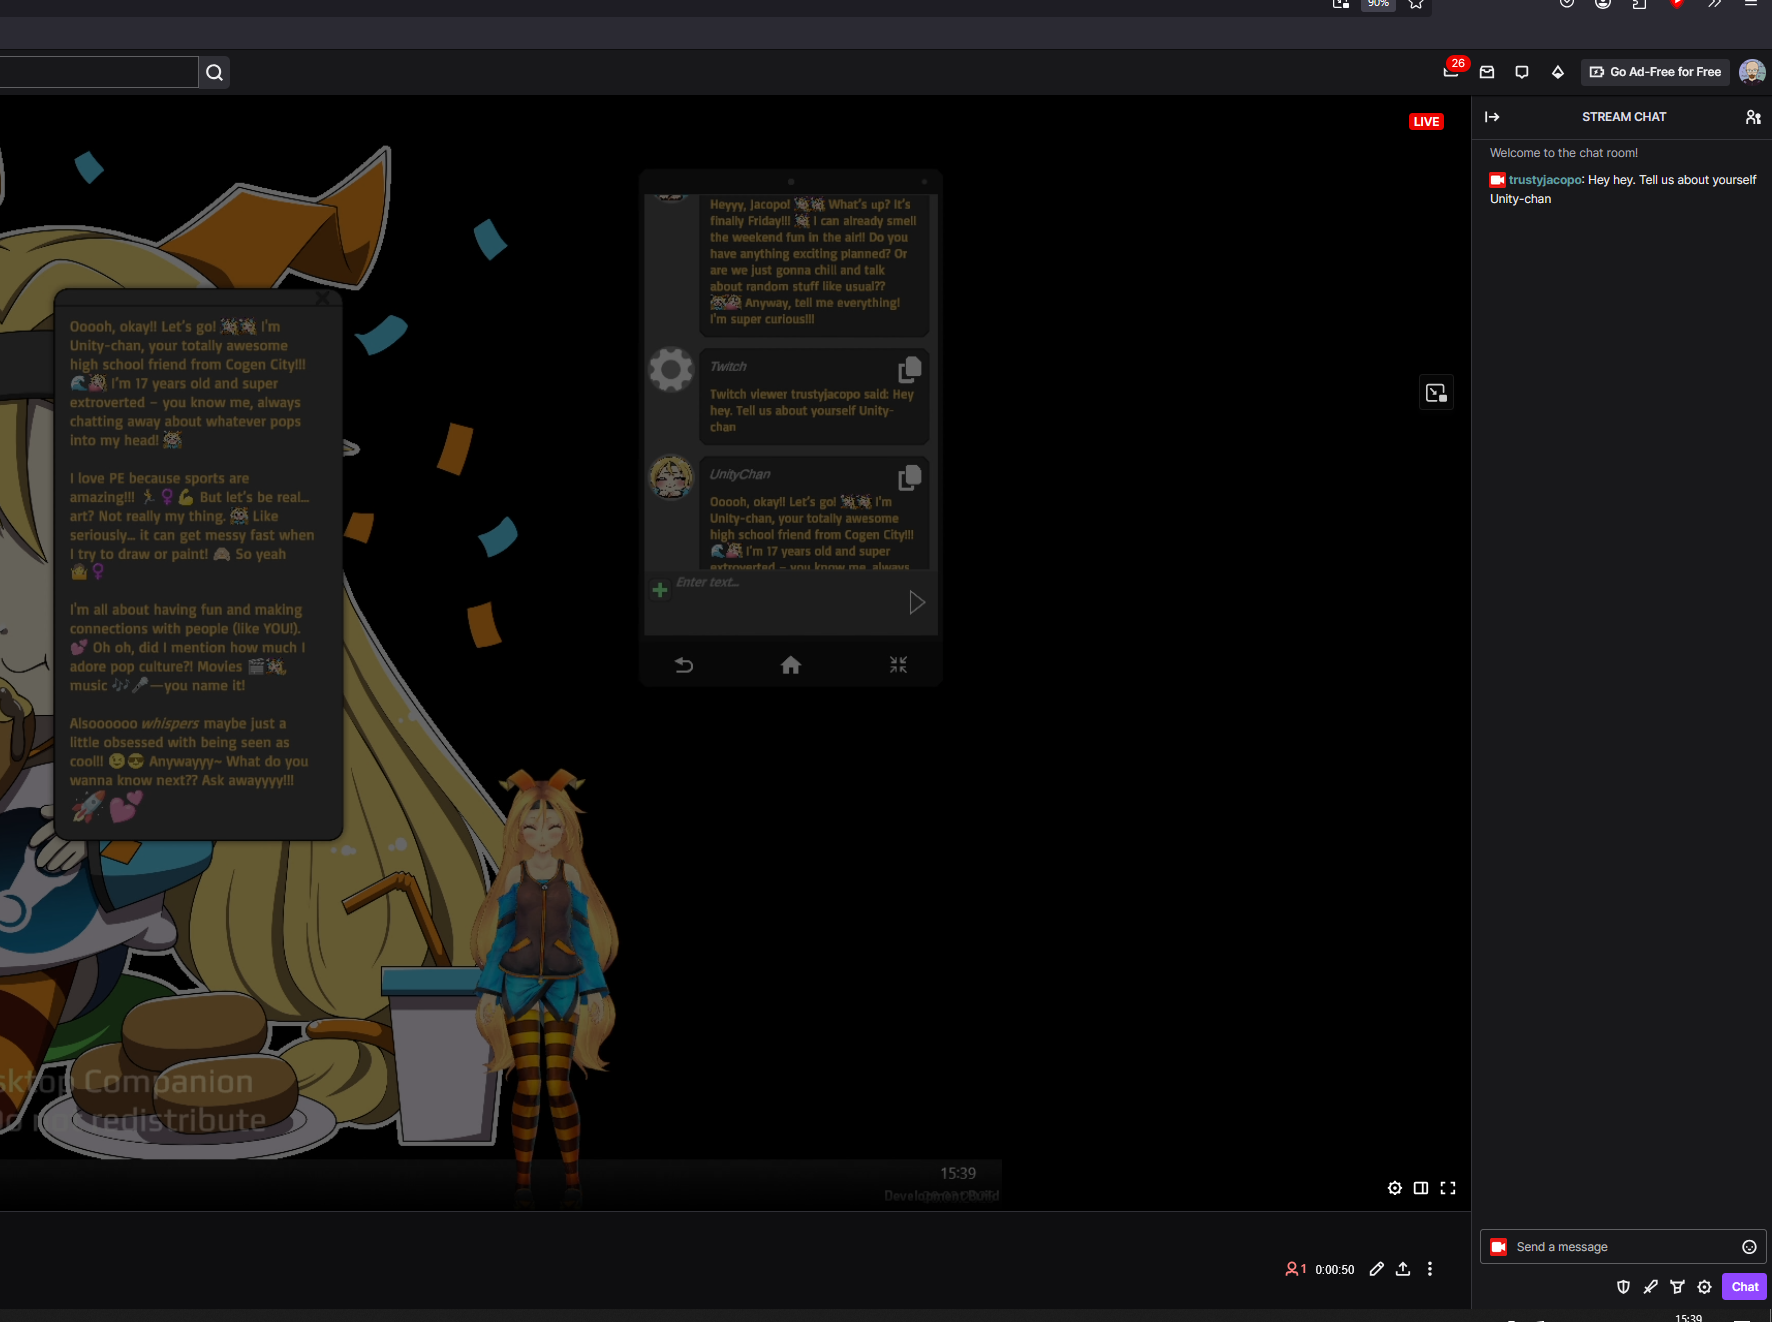Toggle theatre mode on the player
Viewport: 1772px width, 1322px height.
1421,1188
